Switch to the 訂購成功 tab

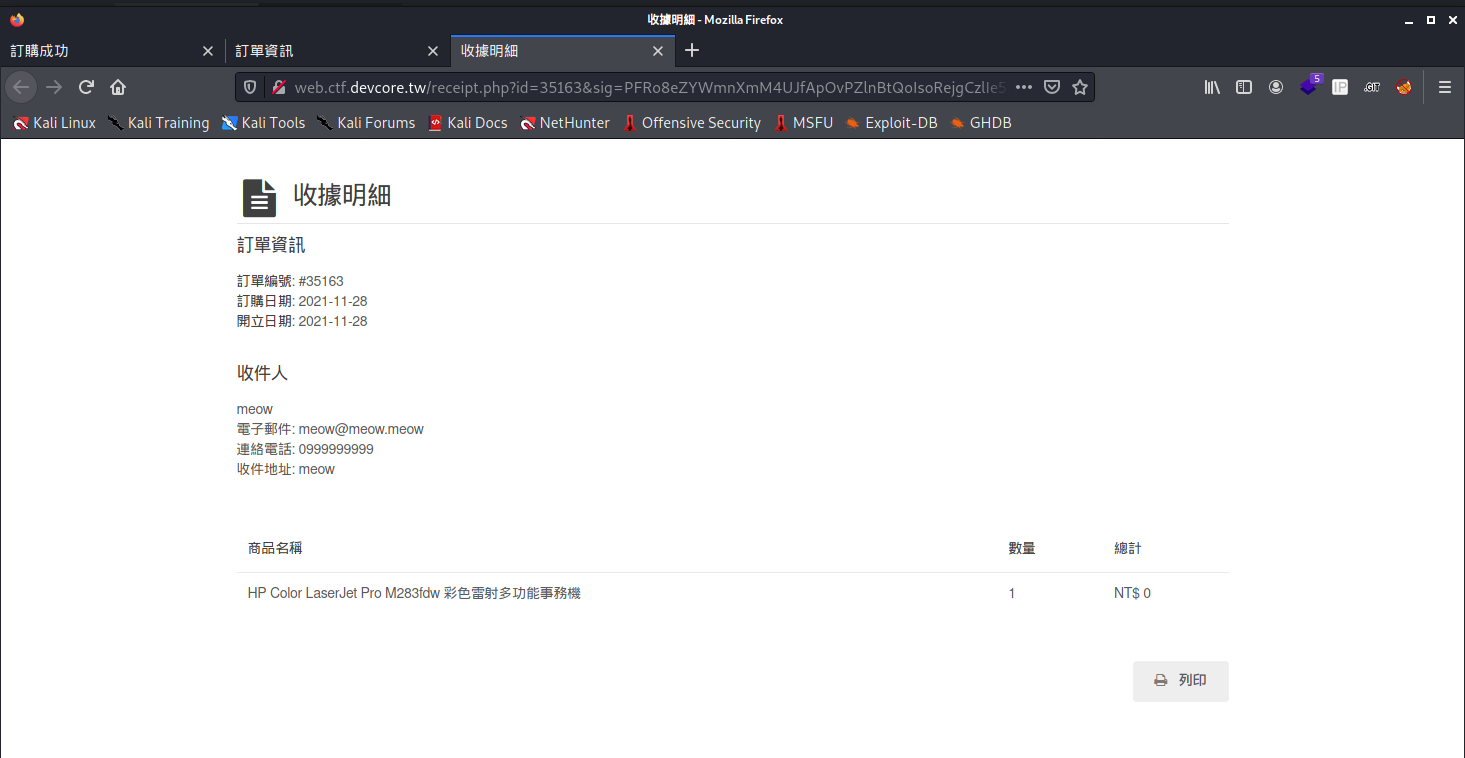click(x=100, y=51)
